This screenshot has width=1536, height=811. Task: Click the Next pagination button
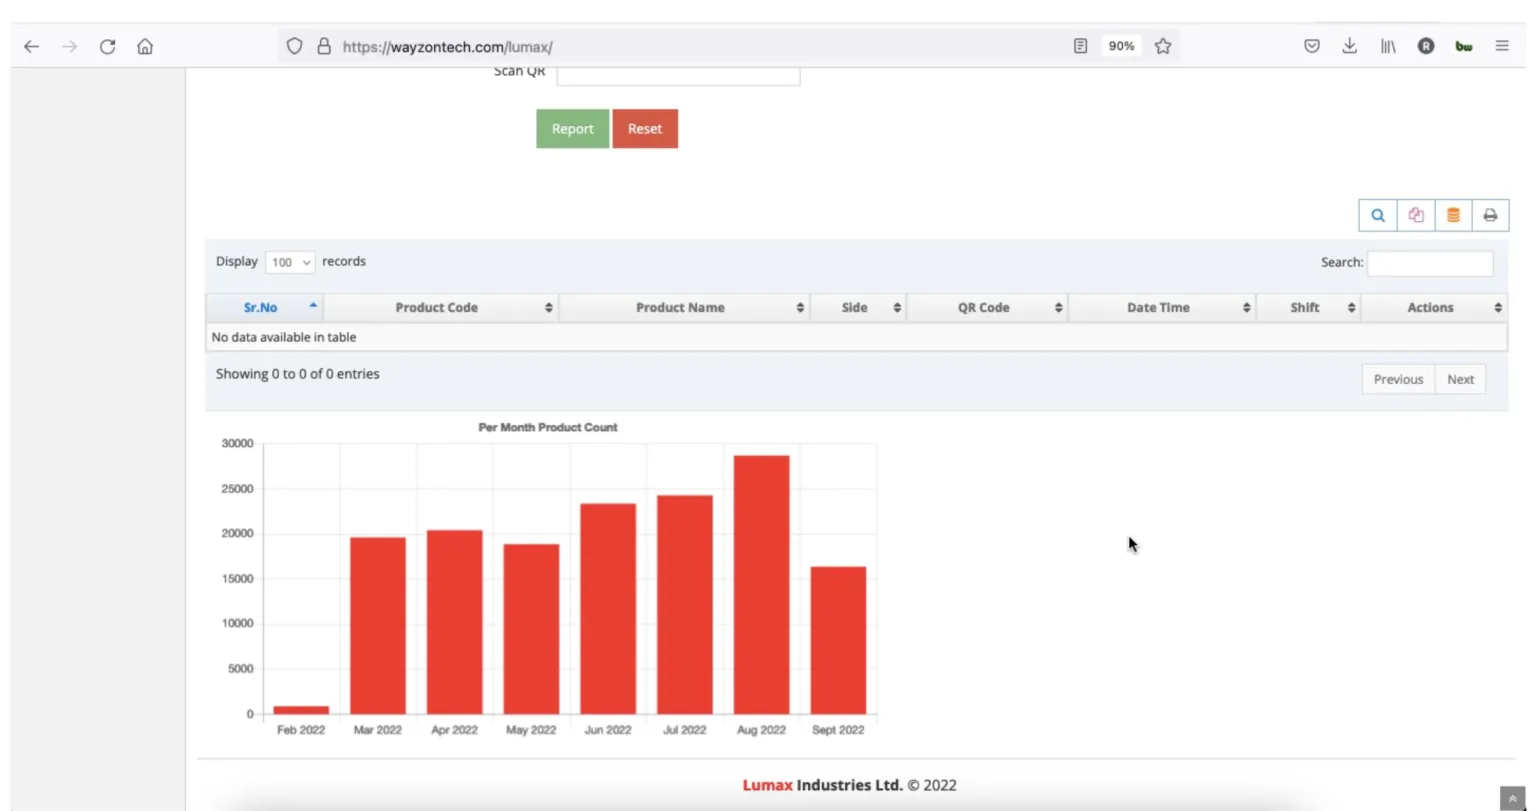pos(1460,379)
